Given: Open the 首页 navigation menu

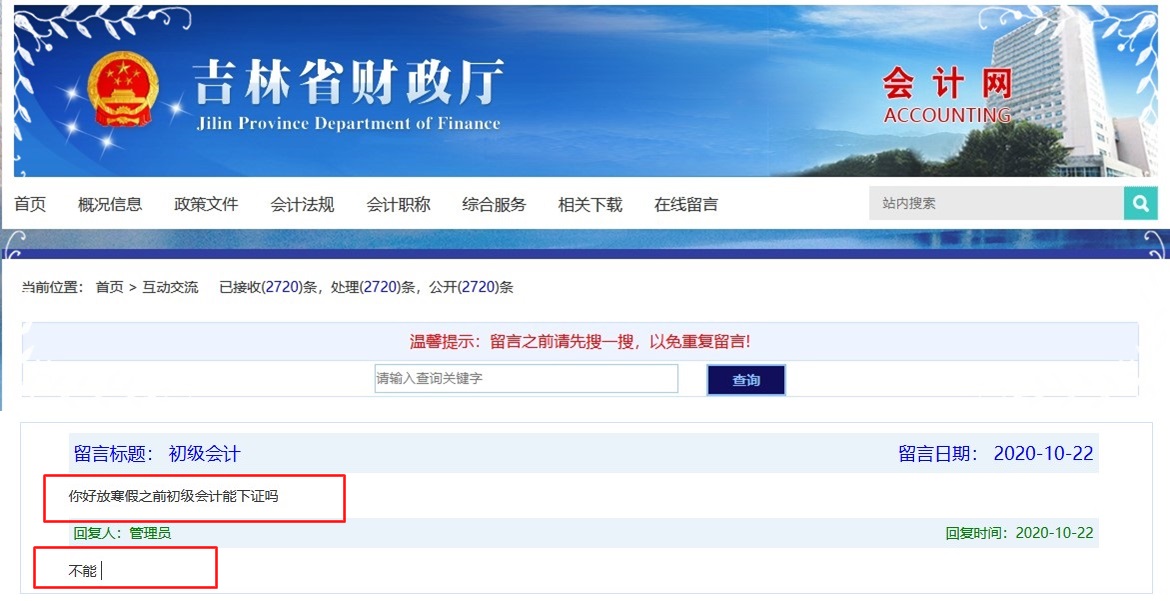Looking at the screenshot, I should (x=30, y=203).
